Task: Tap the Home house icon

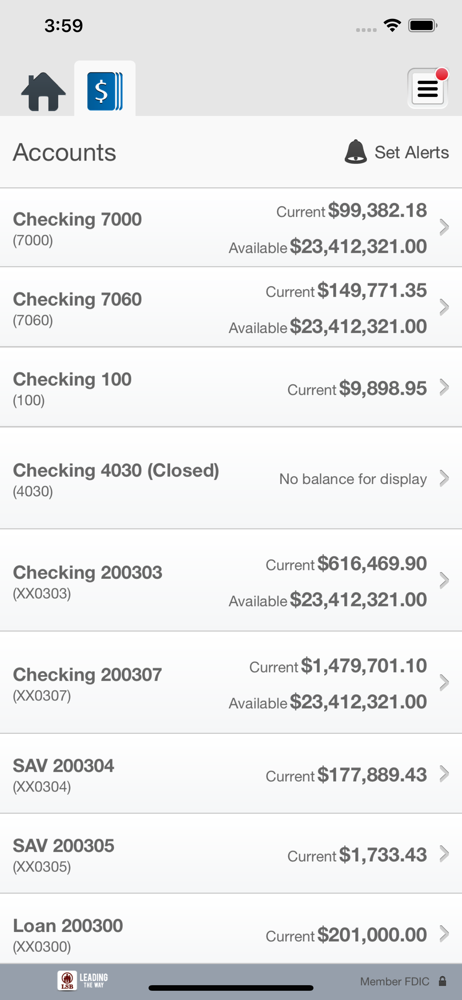Action: (x=43, y=92)
